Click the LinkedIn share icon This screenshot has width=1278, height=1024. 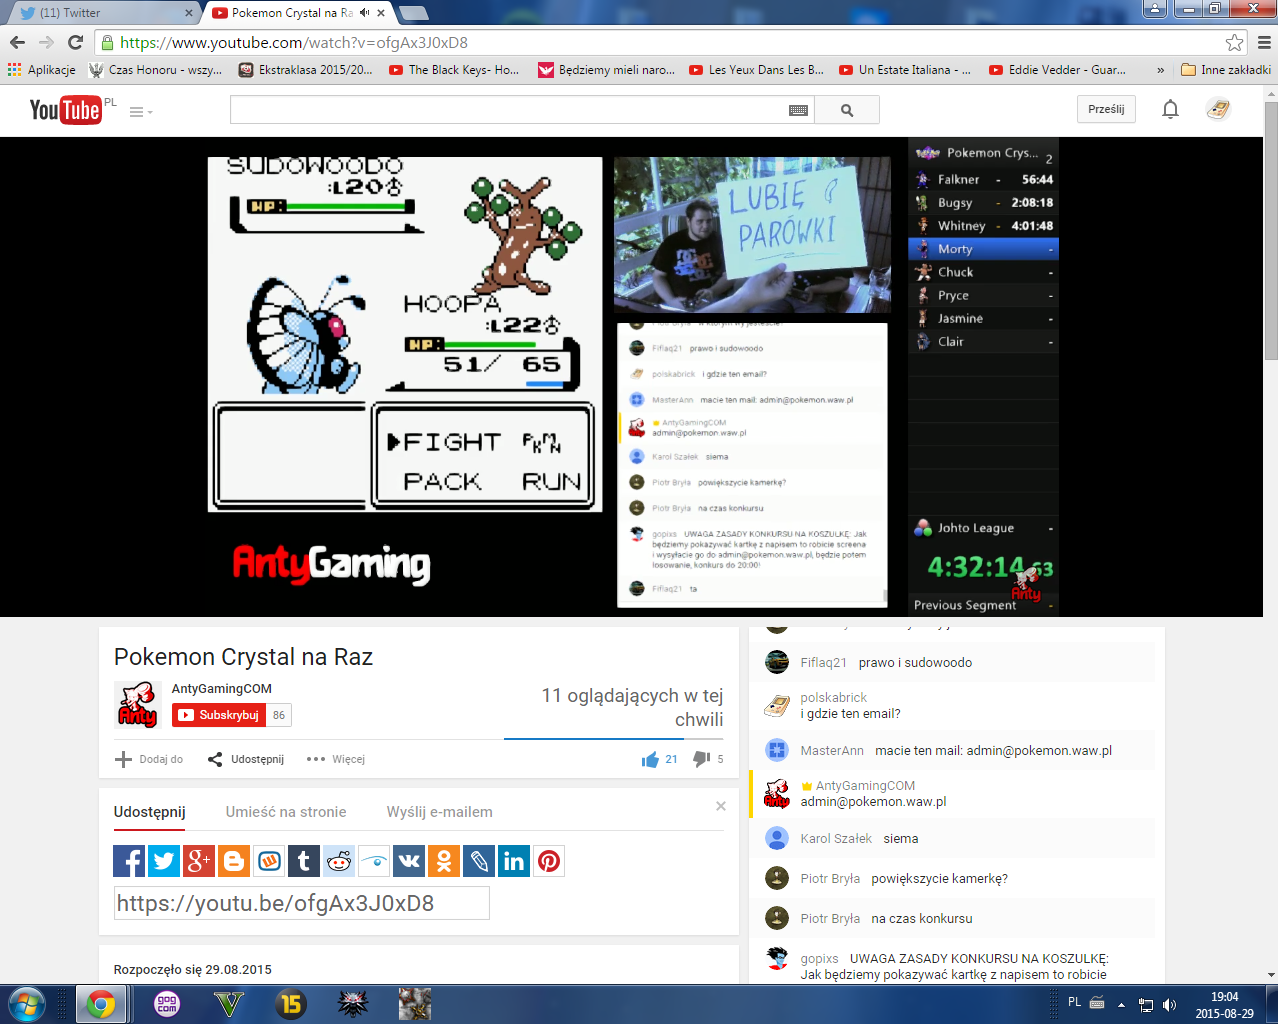[x=514, y=861]
